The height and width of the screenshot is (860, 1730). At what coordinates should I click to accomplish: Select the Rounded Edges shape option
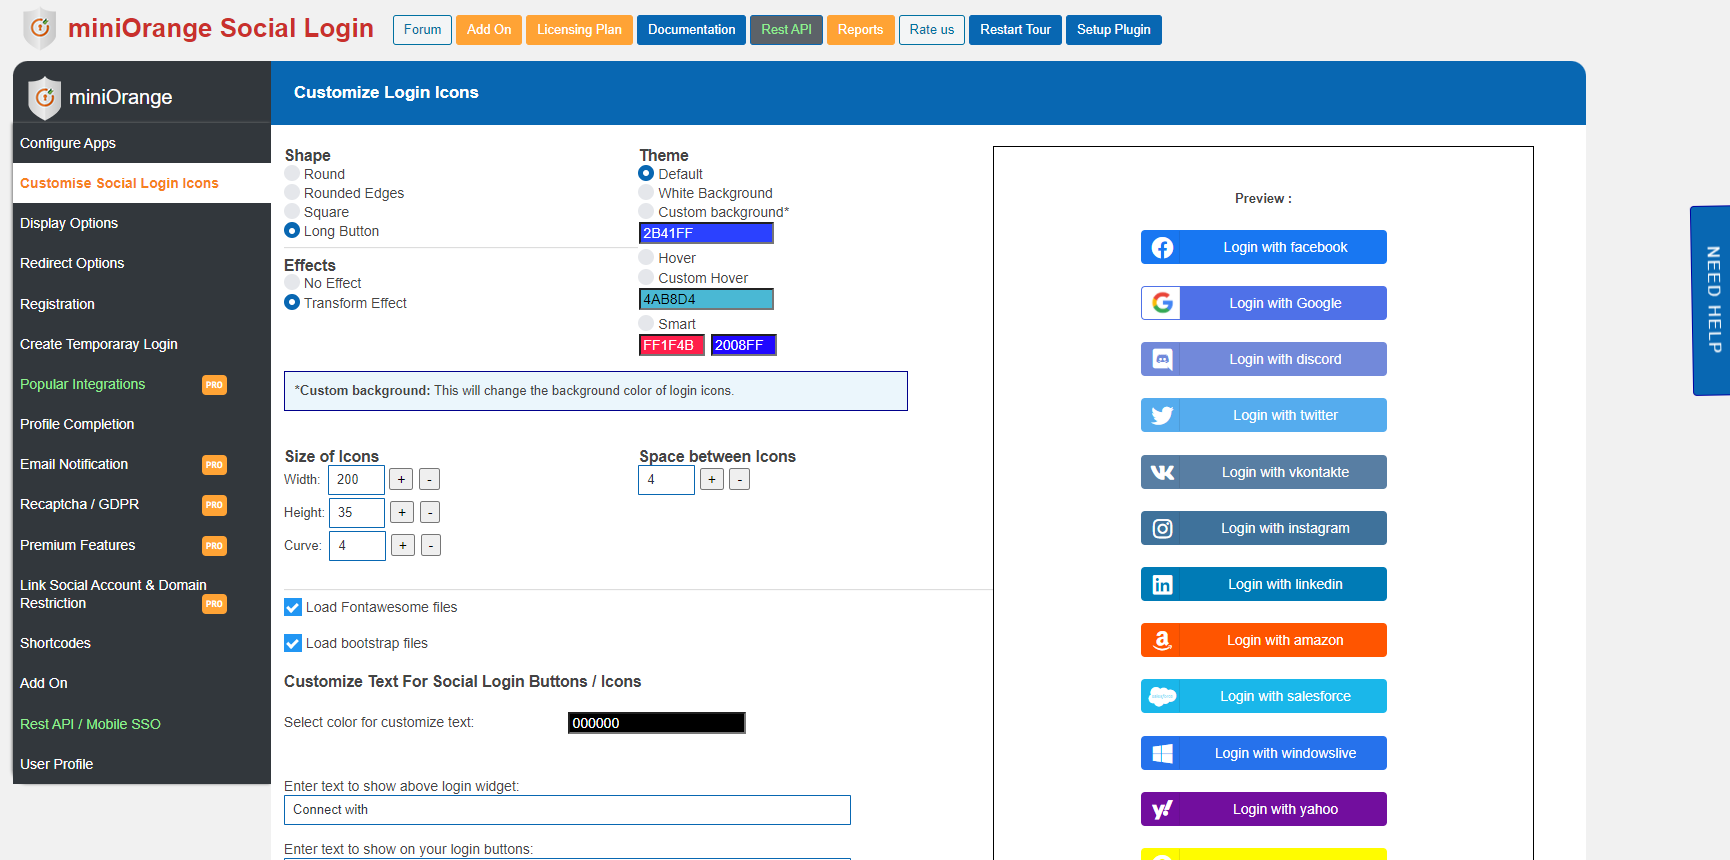292,192
